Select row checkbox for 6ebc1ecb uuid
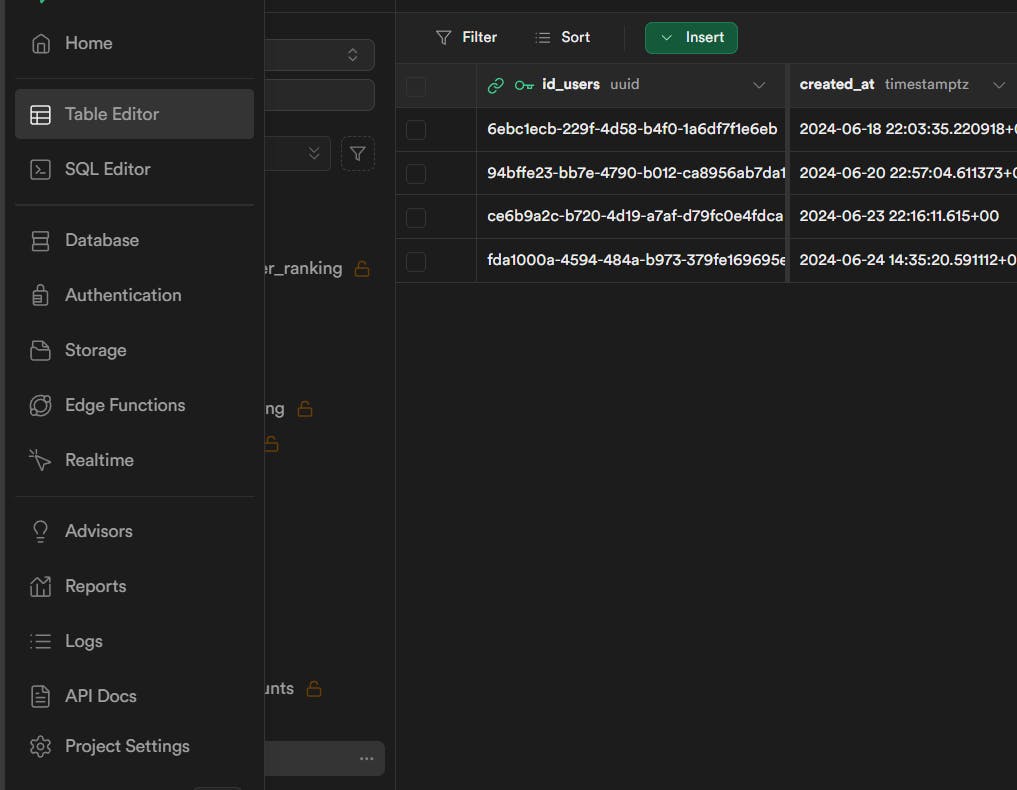The height and width of the screenshot is (790, 1017). [416, 130]
